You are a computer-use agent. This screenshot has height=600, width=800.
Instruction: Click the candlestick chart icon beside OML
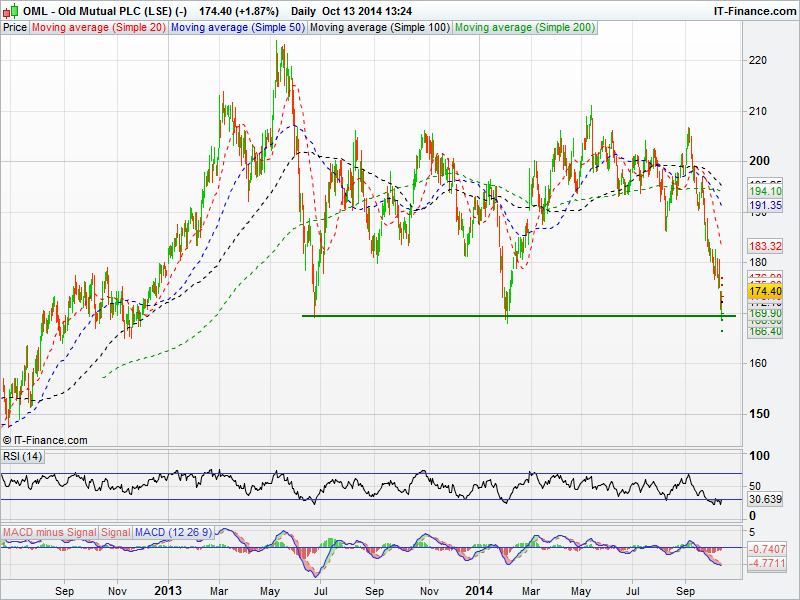(x=11, y=10)
